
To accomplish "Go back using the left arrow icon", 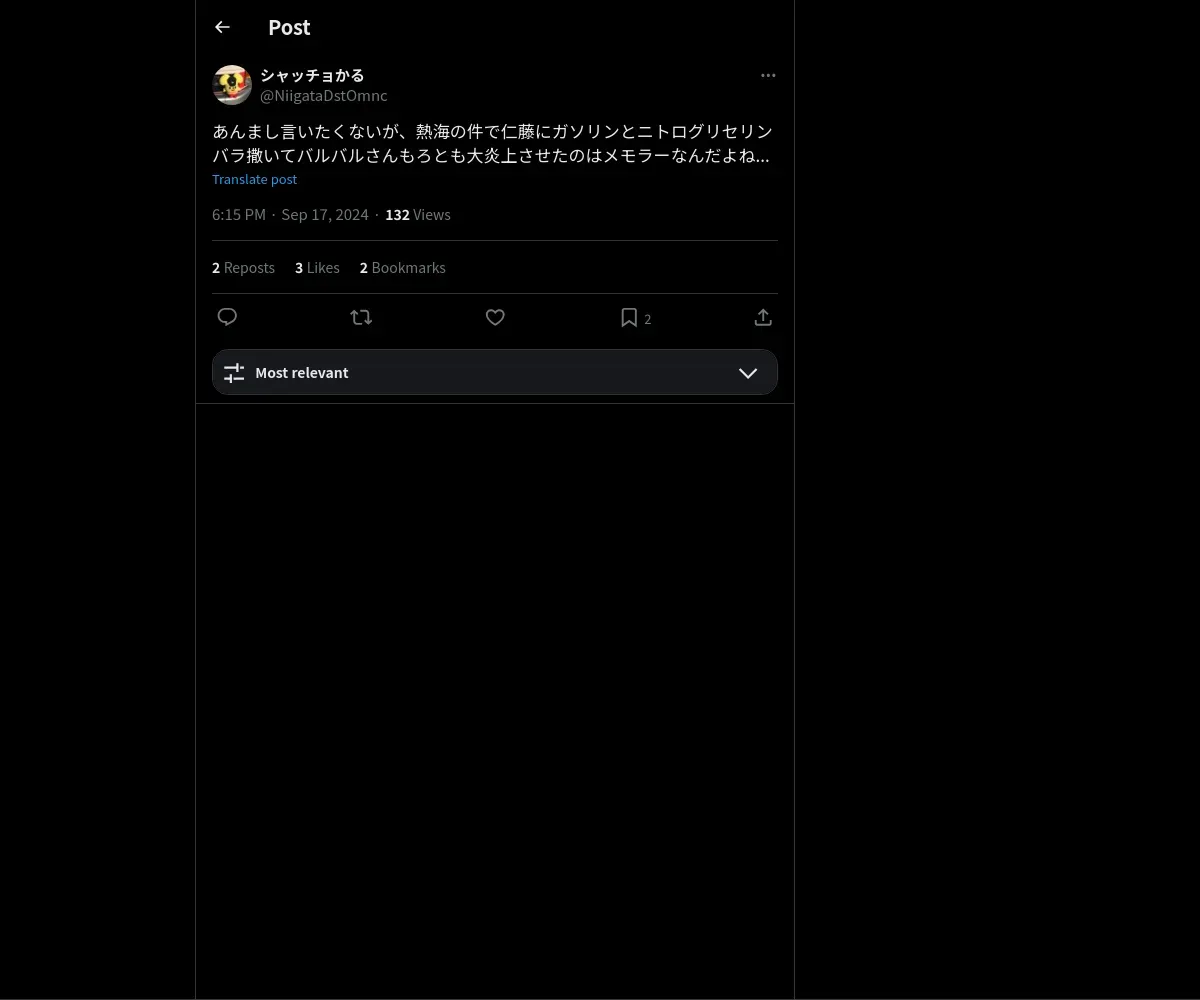I will tap(222, 28).
